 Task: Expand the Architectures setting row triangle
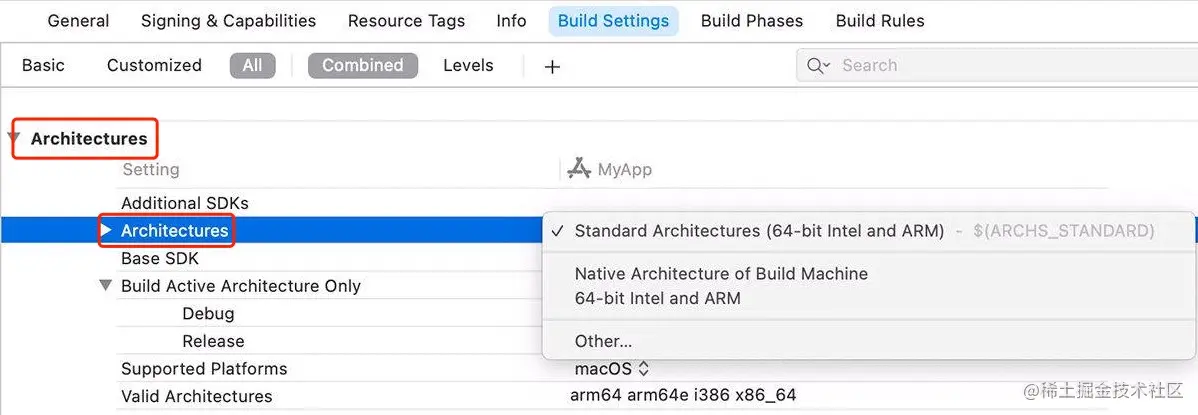click(107, 231)
